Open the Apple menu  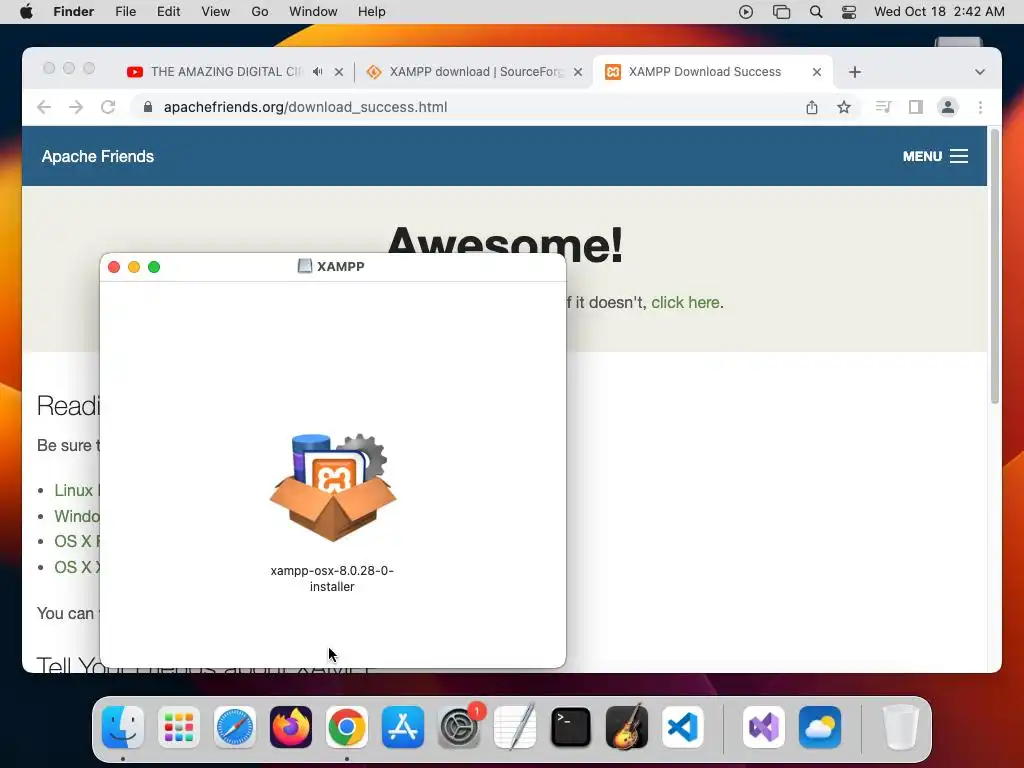(x=26, y=12)
